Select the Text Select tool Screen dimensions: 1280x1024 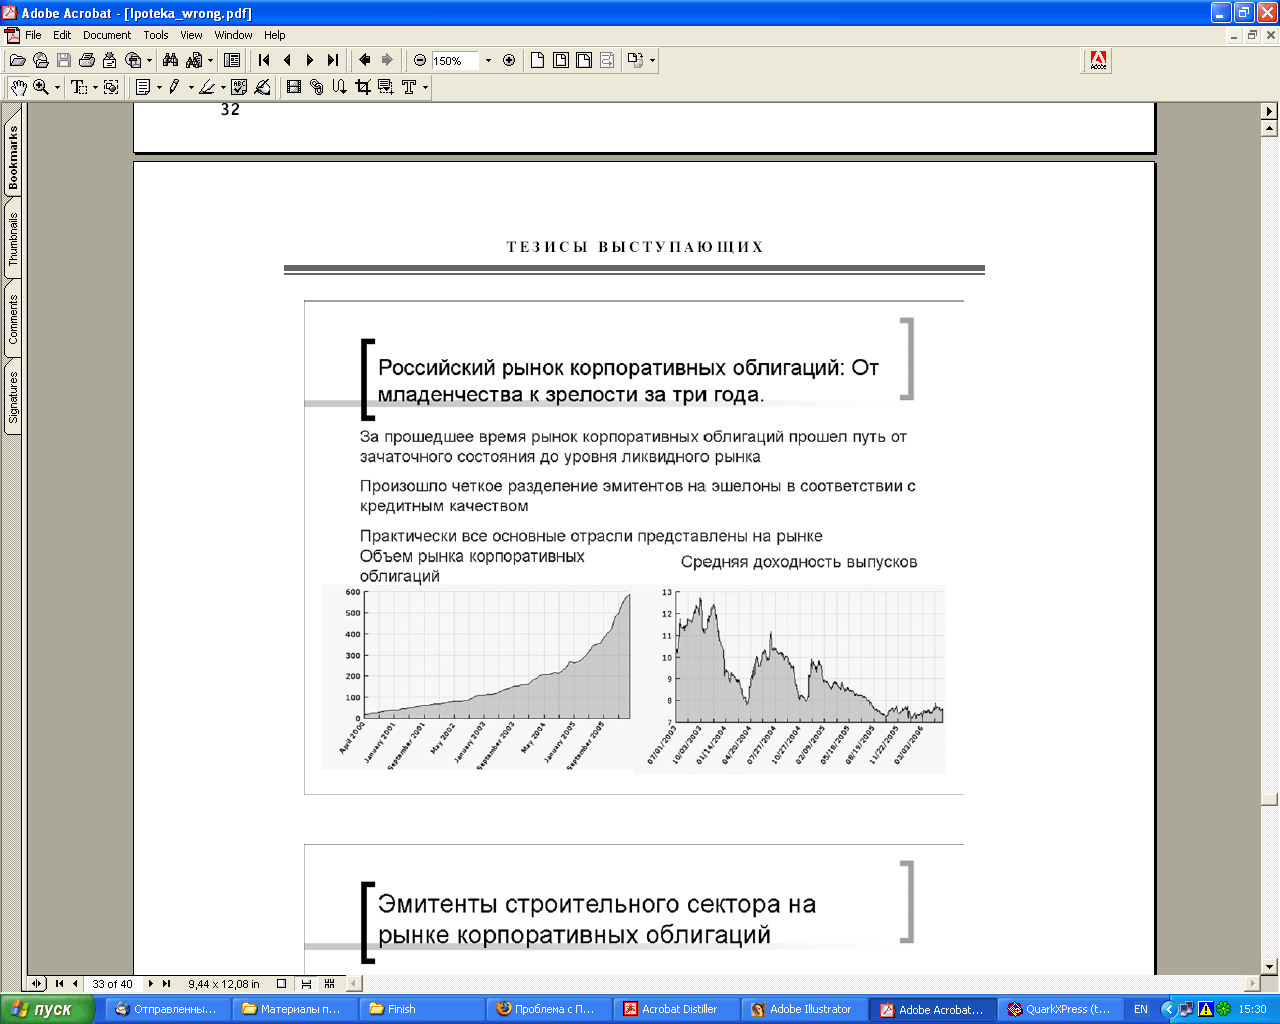(79, 87)
